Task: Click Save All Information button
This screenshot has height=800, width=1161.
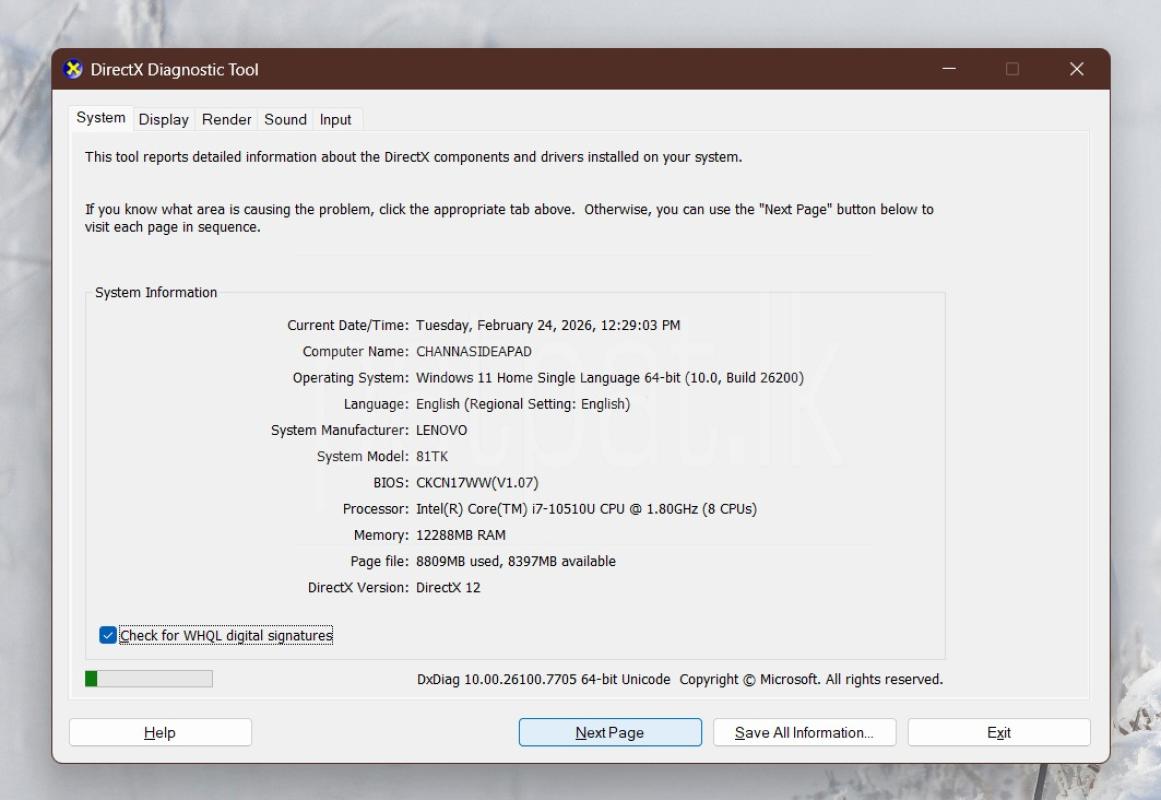Action: click(x=804, y=732)
